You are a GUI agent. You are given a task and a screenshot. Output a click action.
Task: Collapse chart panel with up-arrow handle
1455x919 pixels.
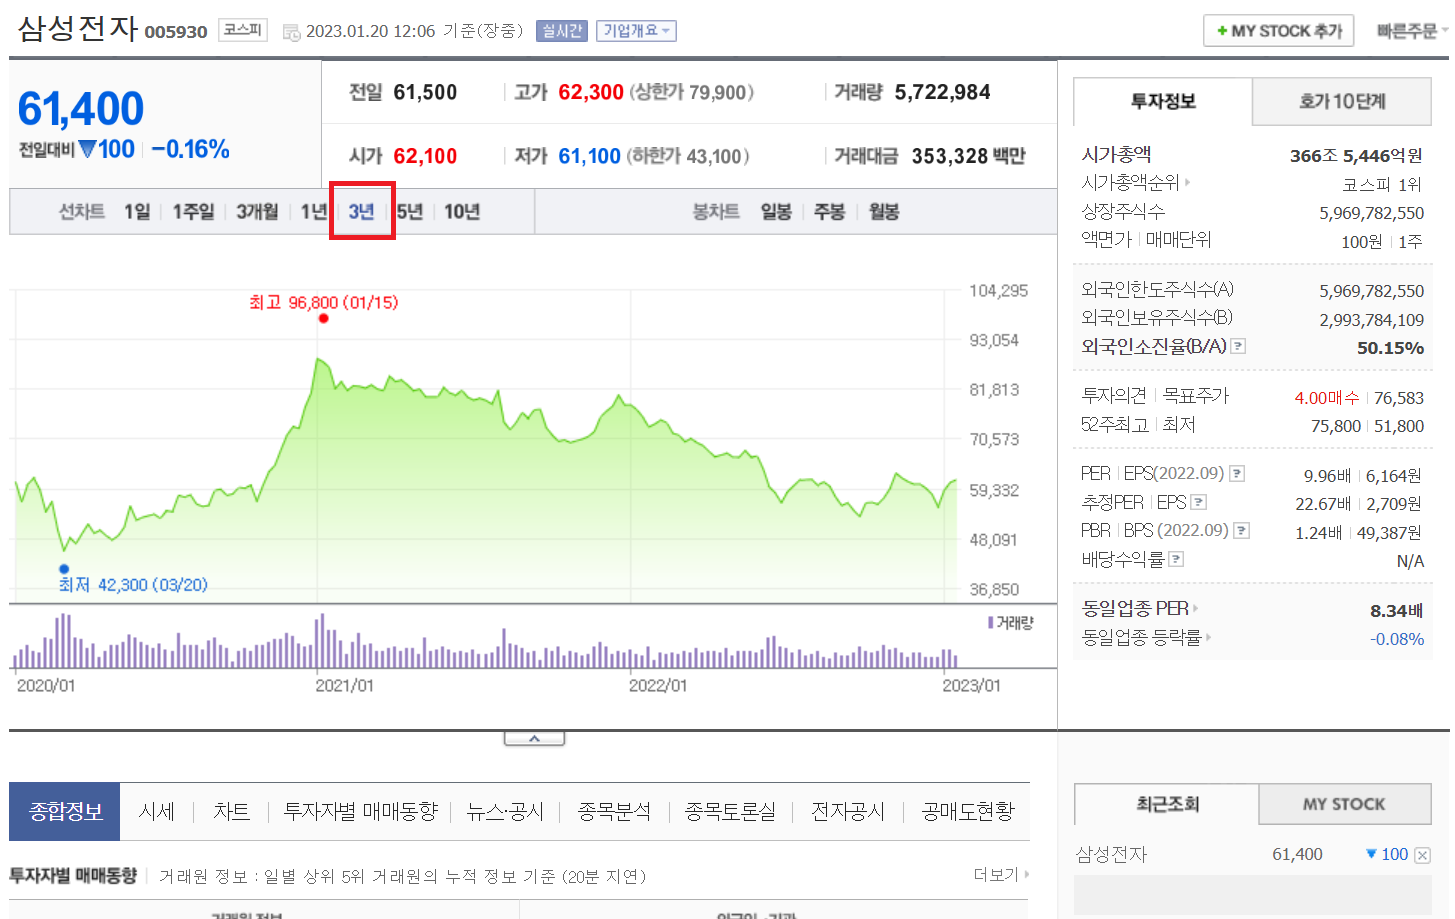[x=534, y=738]
